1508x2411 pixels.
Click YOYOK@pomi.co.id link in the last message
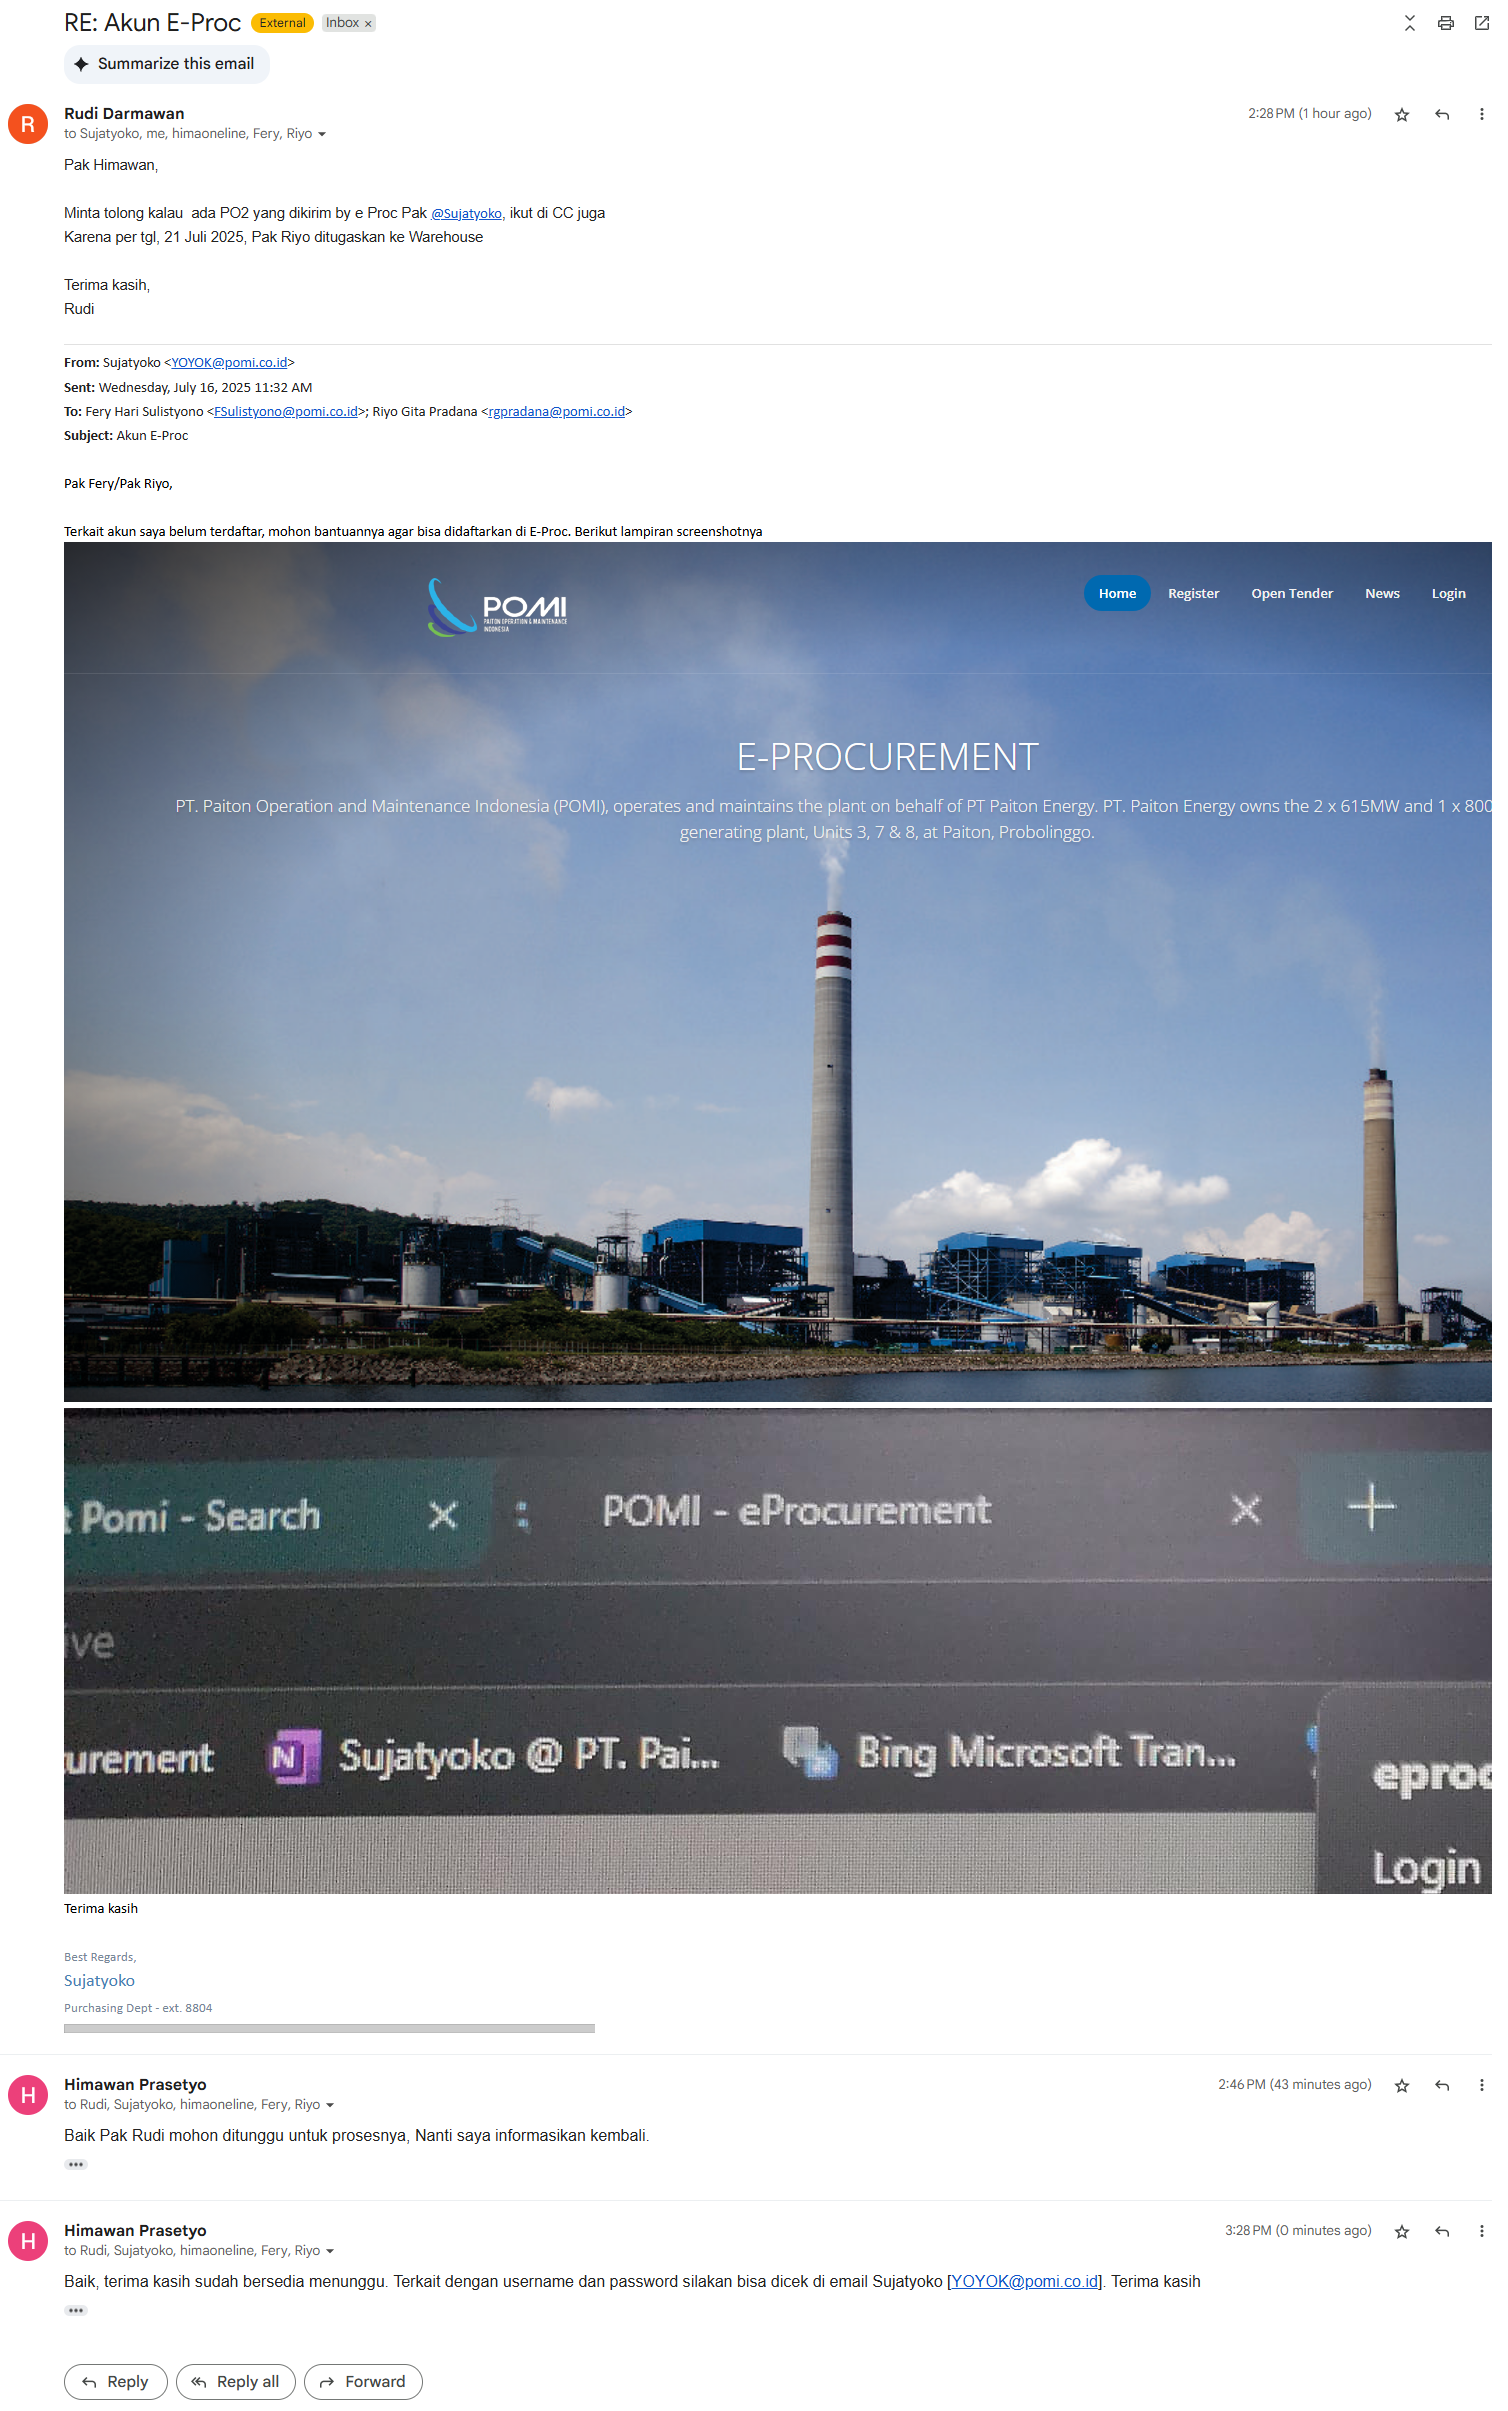(1025, 2282)
